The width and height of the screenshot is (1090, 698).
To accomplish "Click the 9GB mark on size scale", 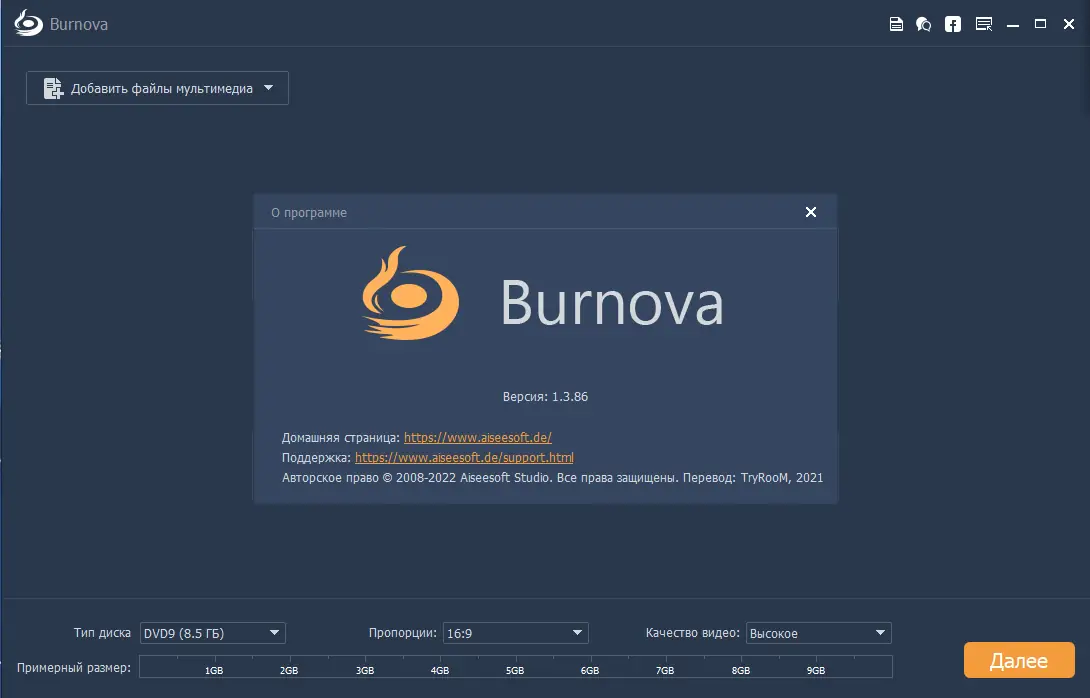I will (x=815, y=670).
